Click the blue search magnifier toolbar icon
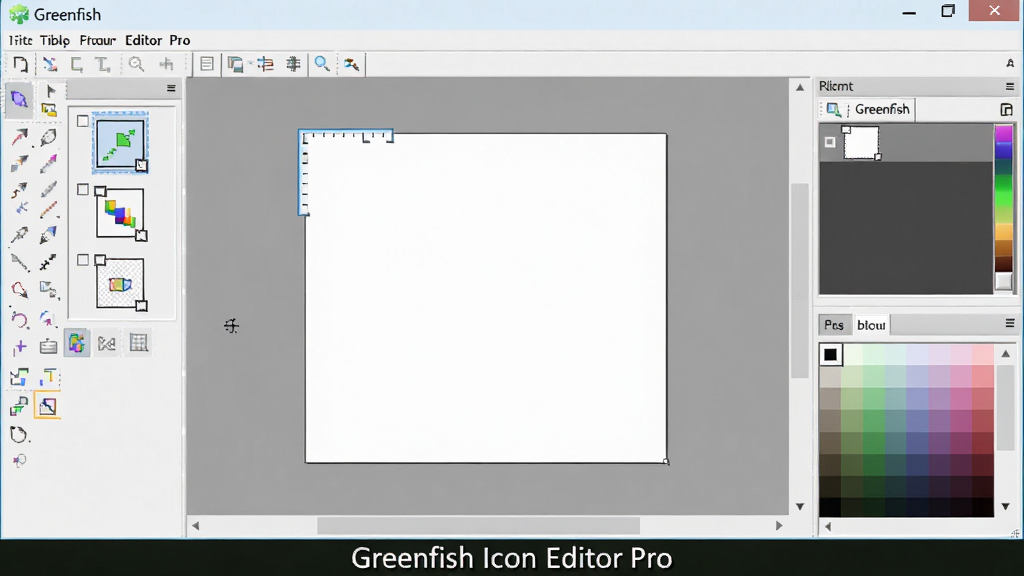Screen dimensions: 1024x576 [322, 64]
